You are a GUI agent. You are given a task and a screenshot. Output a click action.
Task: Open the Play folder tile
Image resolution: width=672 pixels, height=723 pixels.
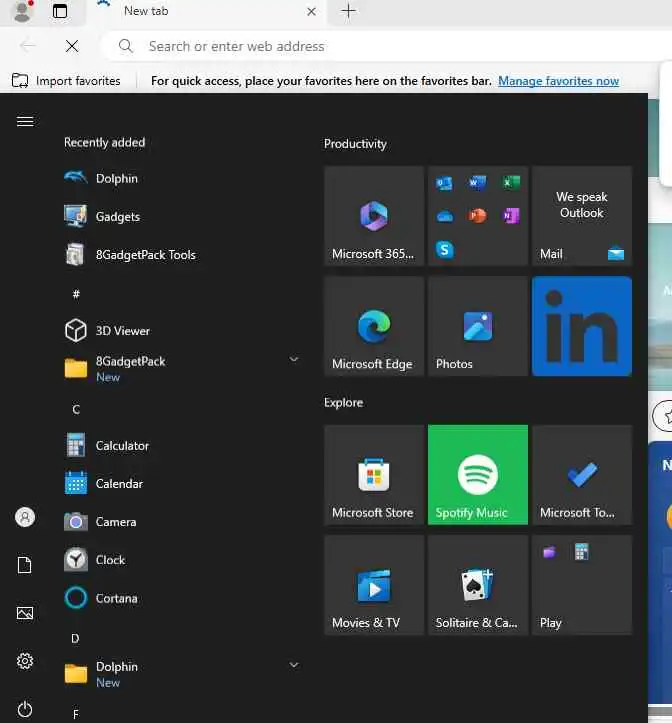coord(582,585)
